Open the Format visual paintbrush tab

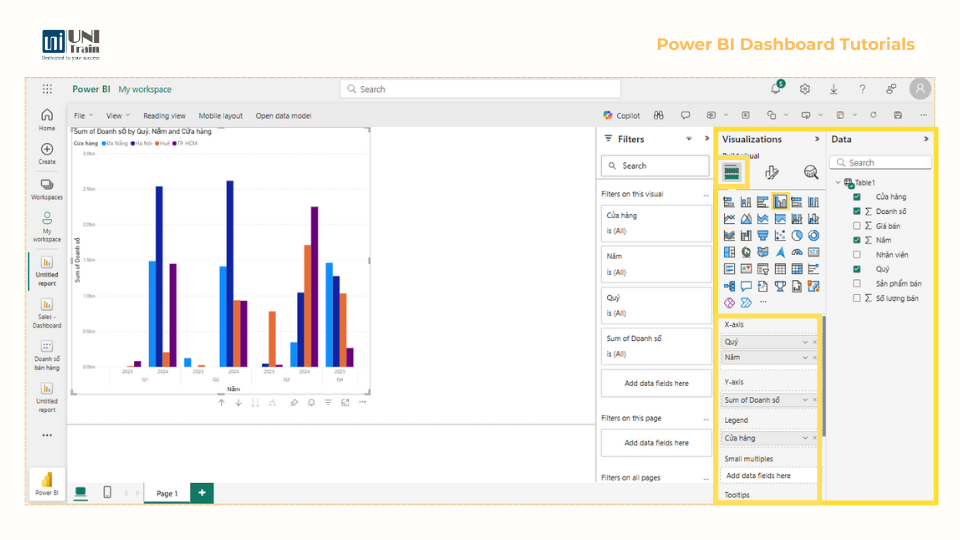[771, 173]
